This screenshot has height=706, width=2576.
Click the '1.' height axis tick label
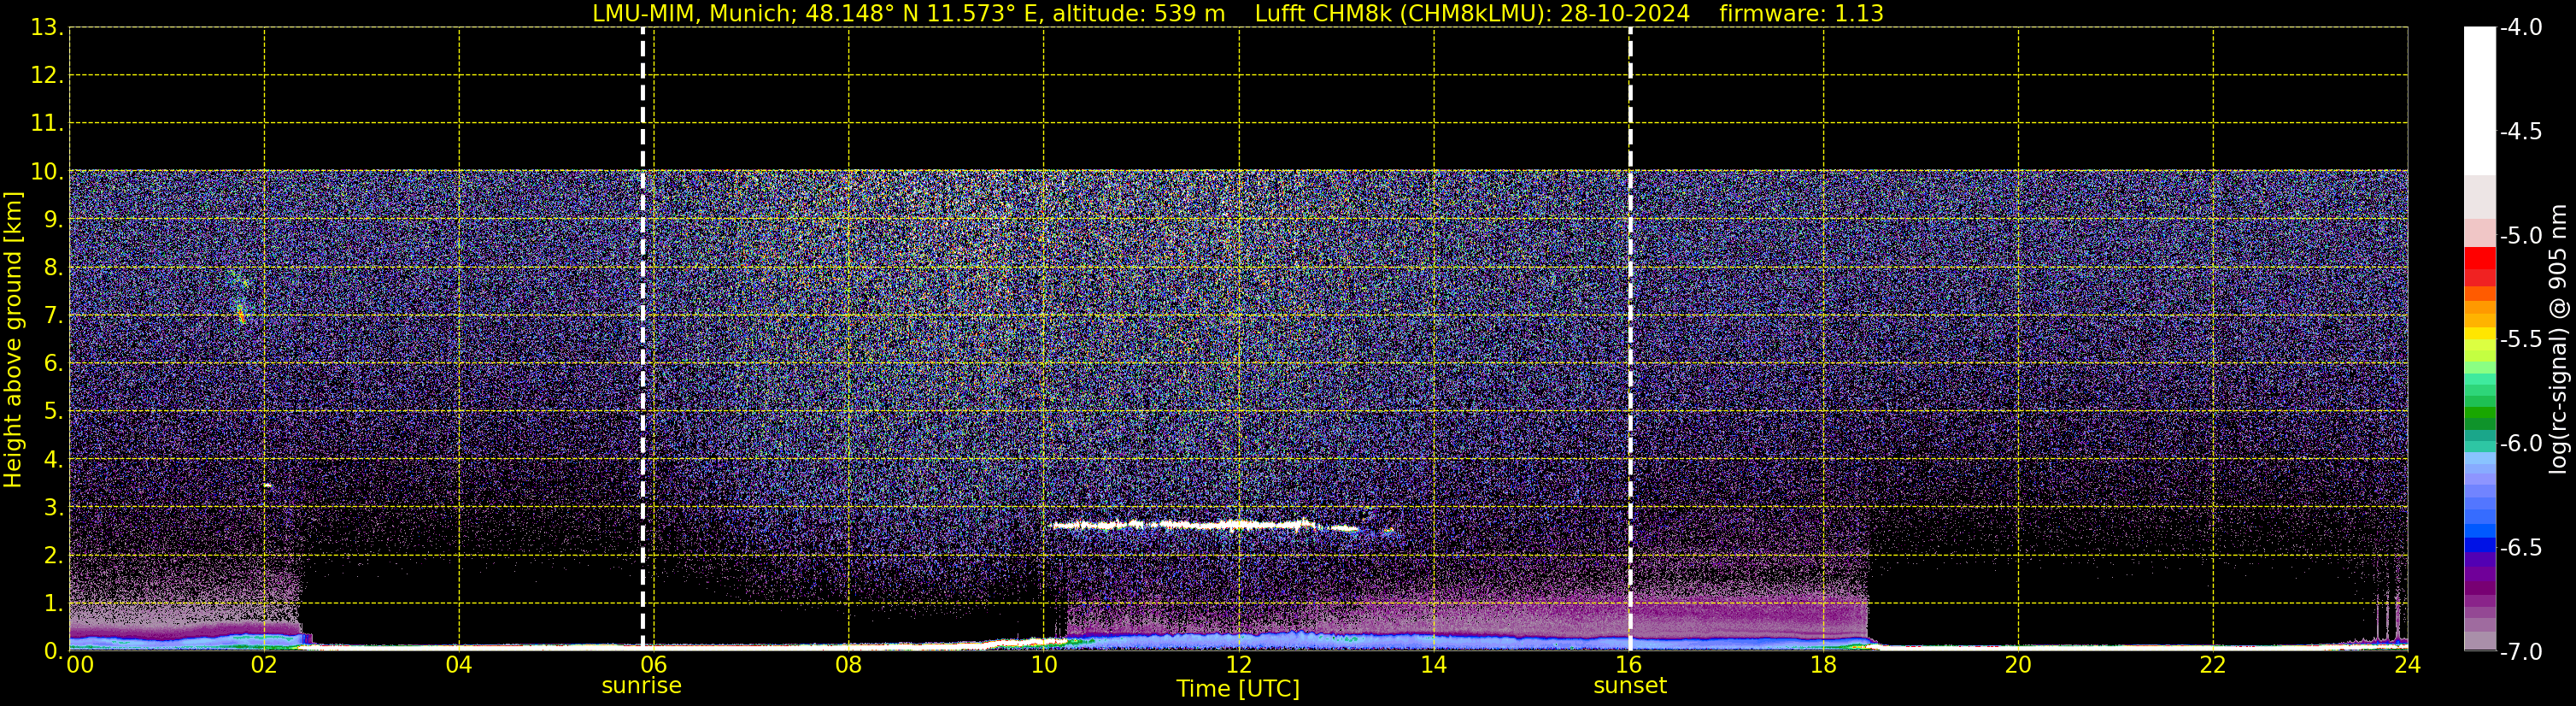click(53, 604)
